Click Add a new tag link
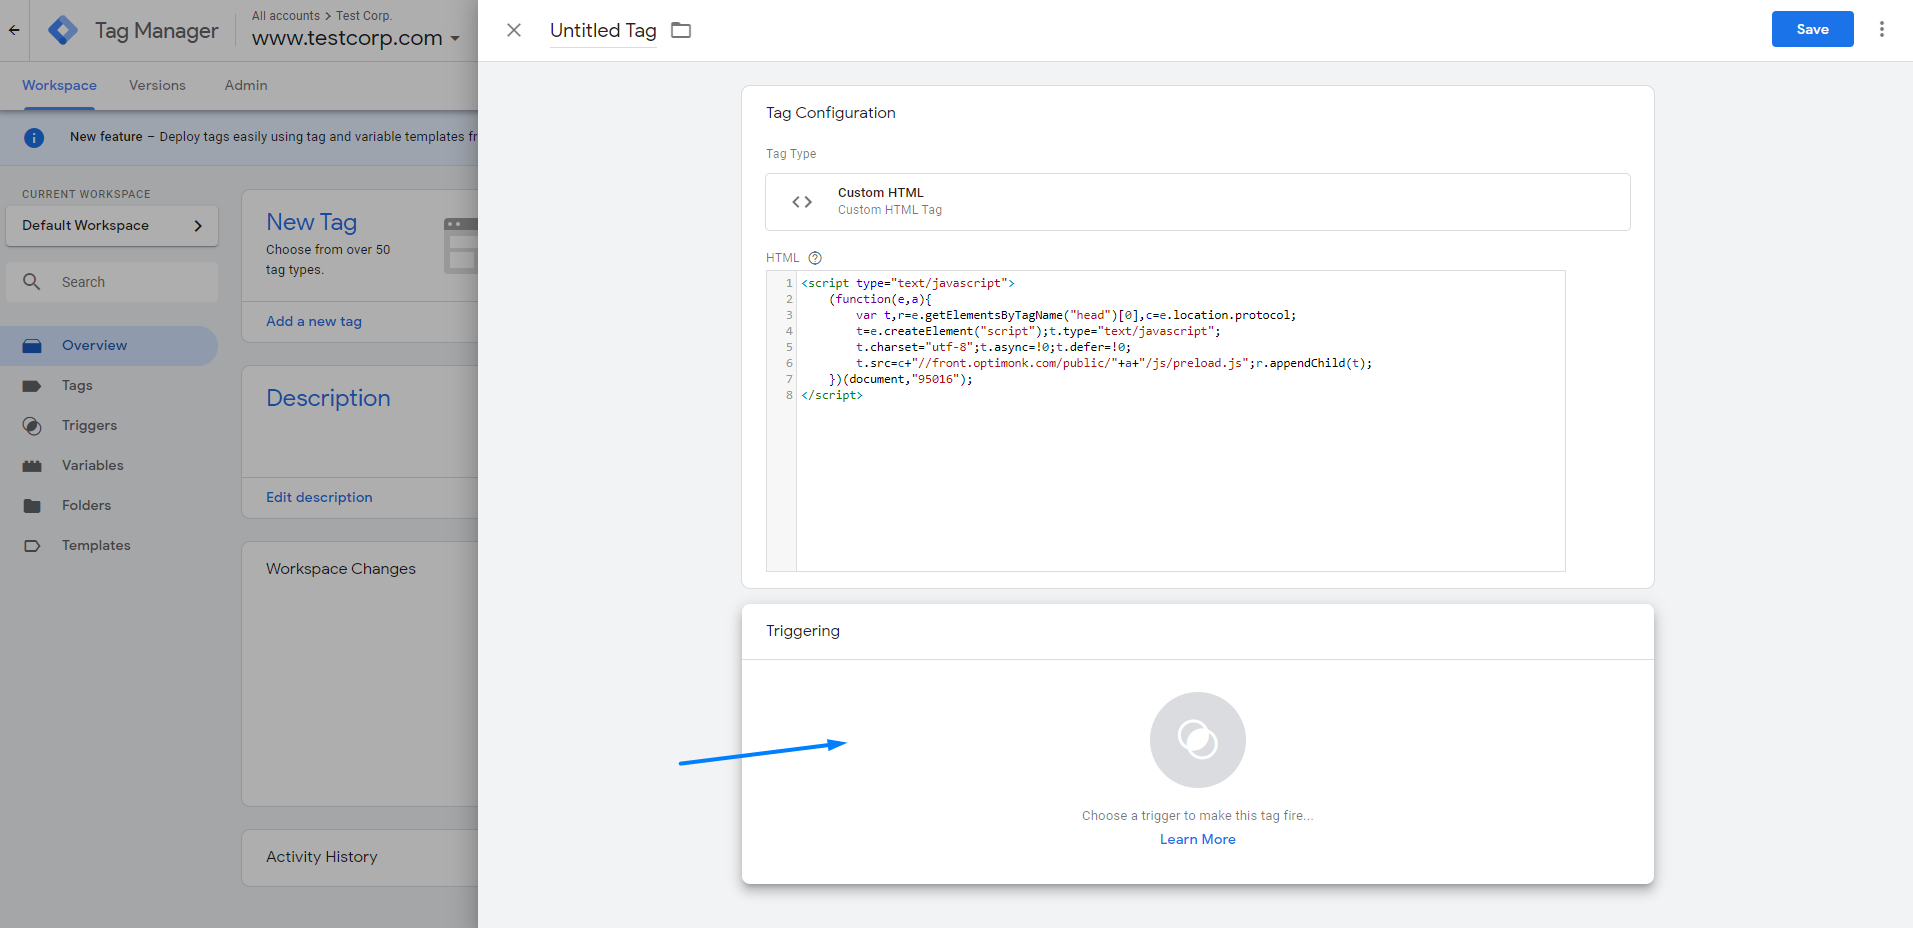Screen dimensions: 1913x928 pos(314,321)
